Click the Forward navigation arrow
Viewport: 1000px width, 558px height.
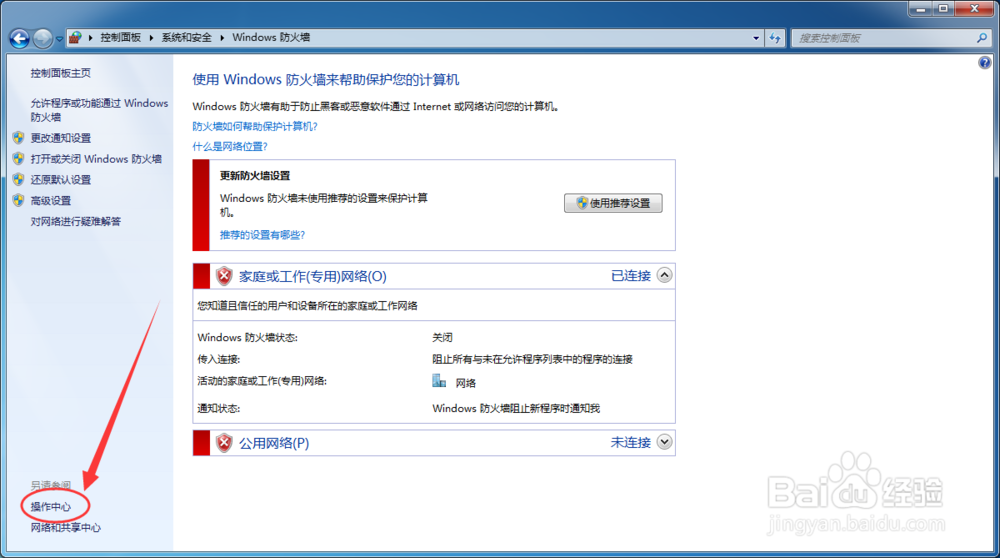[43, 38]
